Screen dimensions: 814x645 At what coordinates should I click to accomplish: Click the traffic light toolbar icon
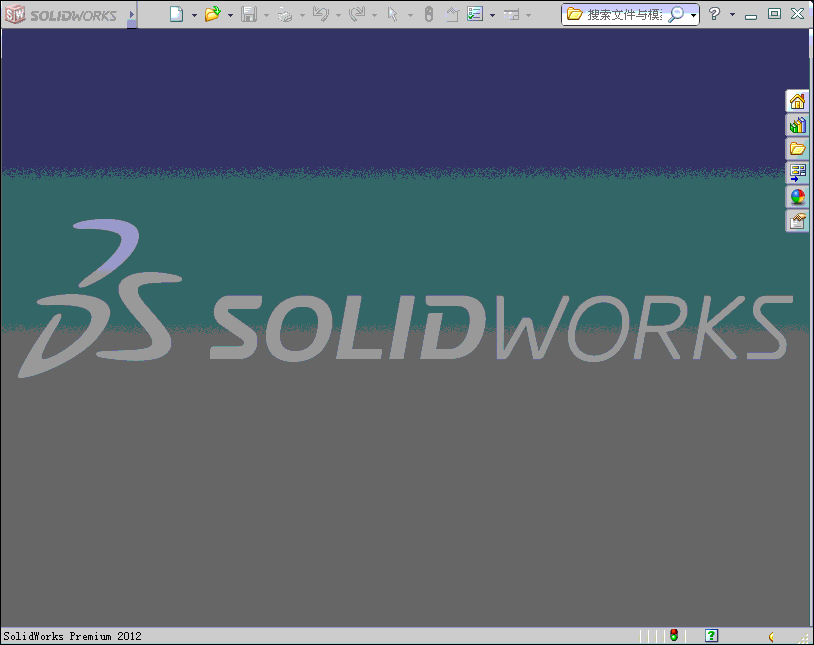pyautogui.click(x=429, y=14)
